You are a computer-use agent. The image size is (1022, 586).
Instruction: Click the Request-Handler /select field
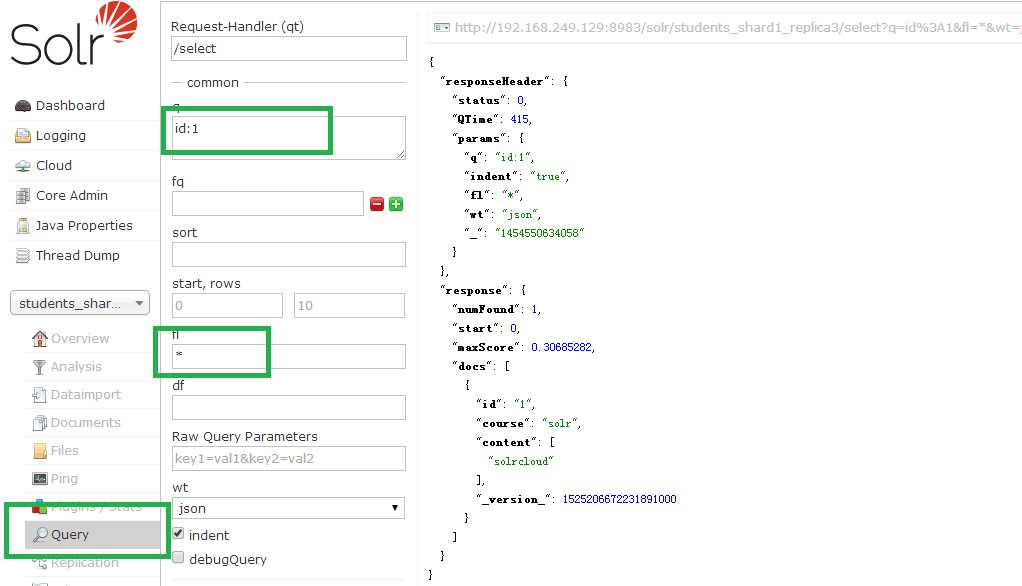(289, 48)
